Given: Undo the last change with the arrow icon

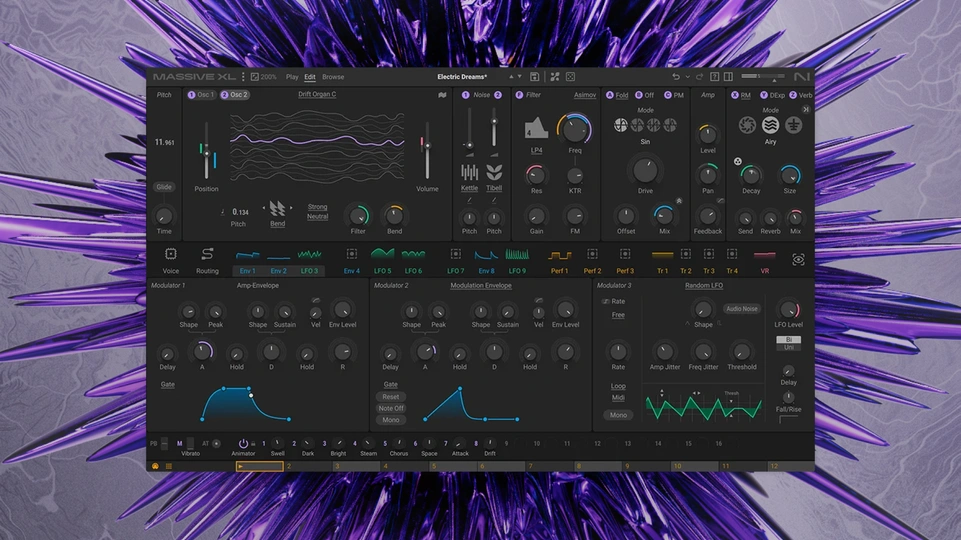Looking at the screenshot, I should 676,77.
